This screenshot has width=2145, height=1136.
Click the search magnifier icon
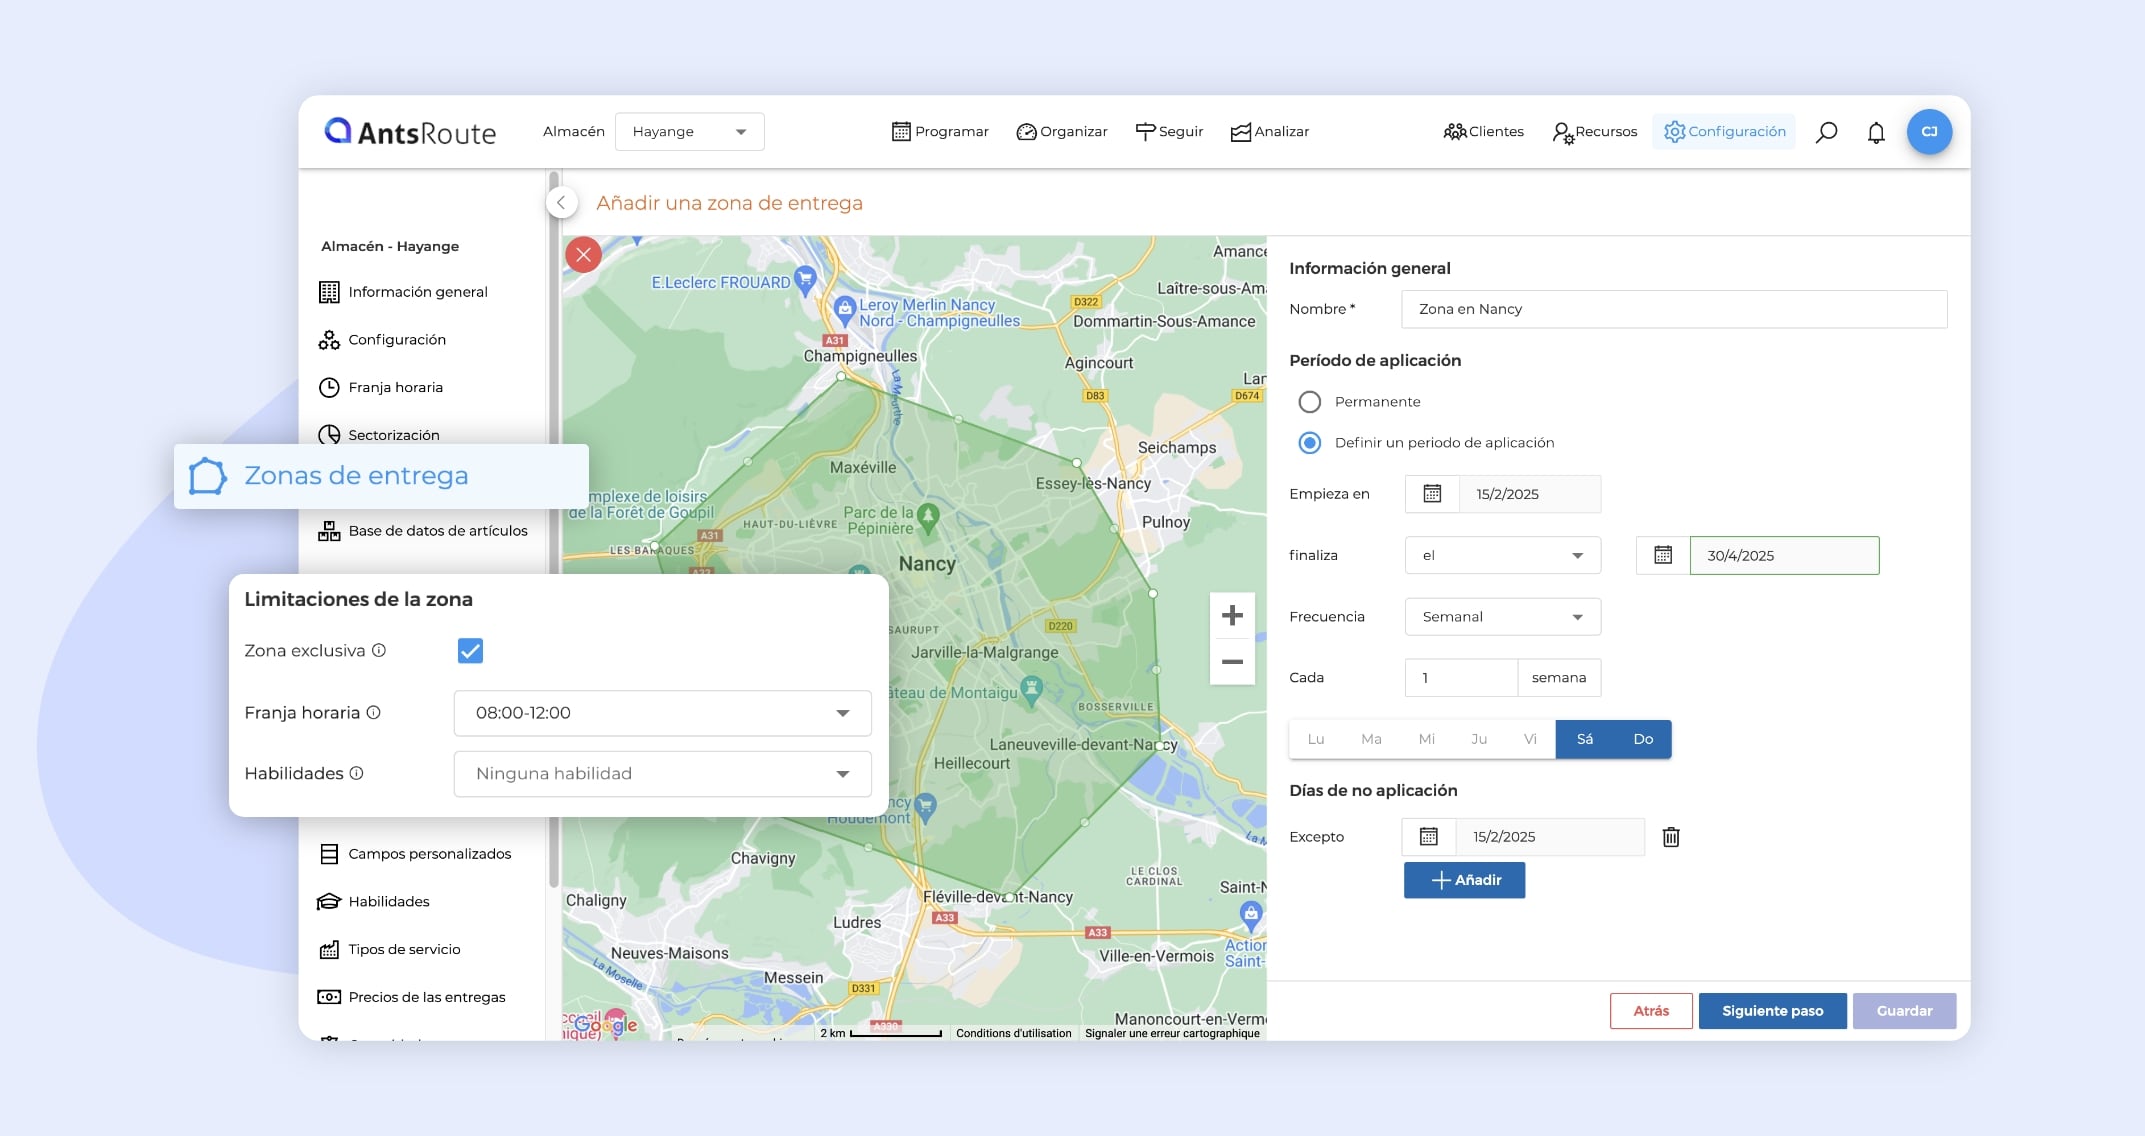(x=1826, y=132)
